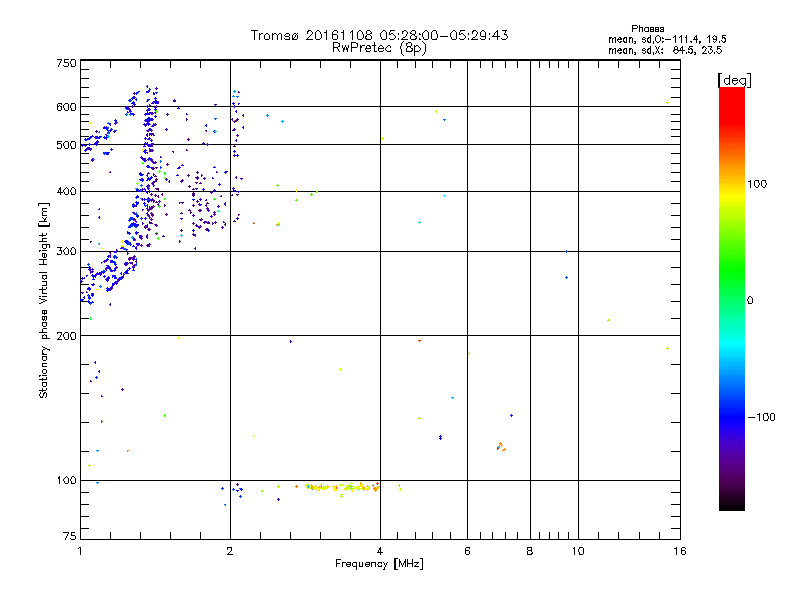Click the '16' frequency tick label

tap(680, 551)
